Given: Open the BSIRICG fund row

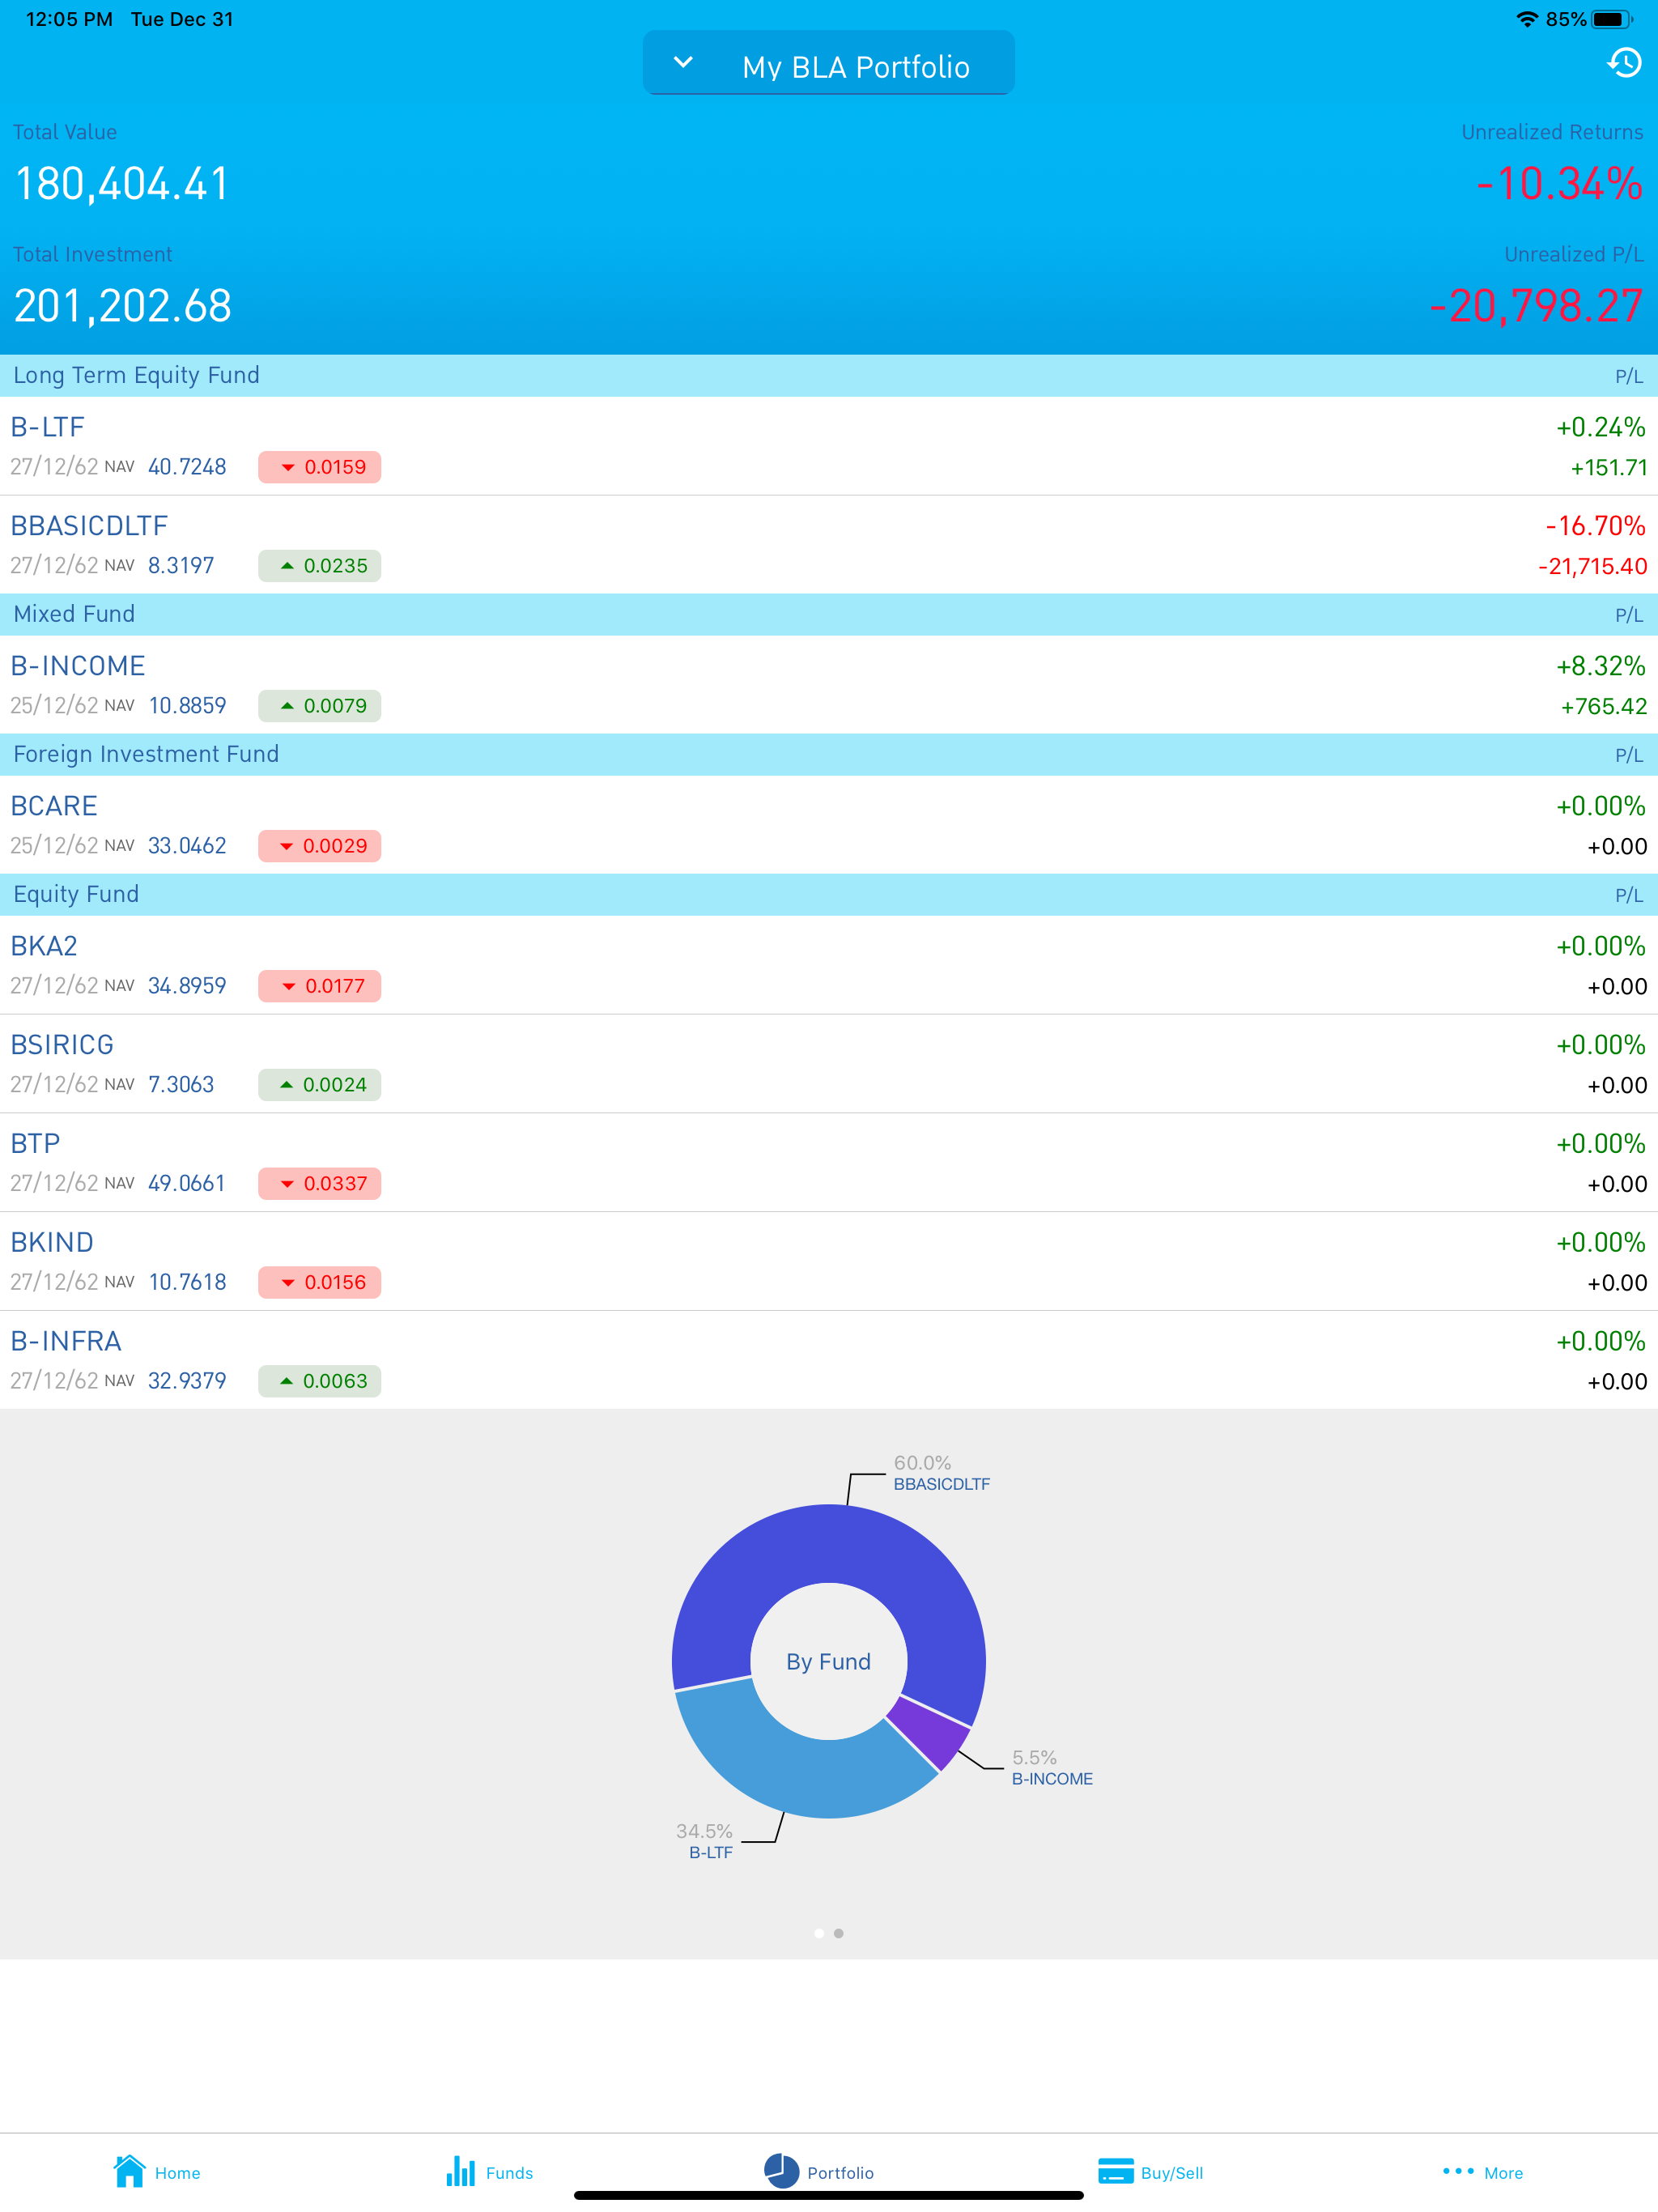Looking at the screenshot, I should [x=829, y=1064].
